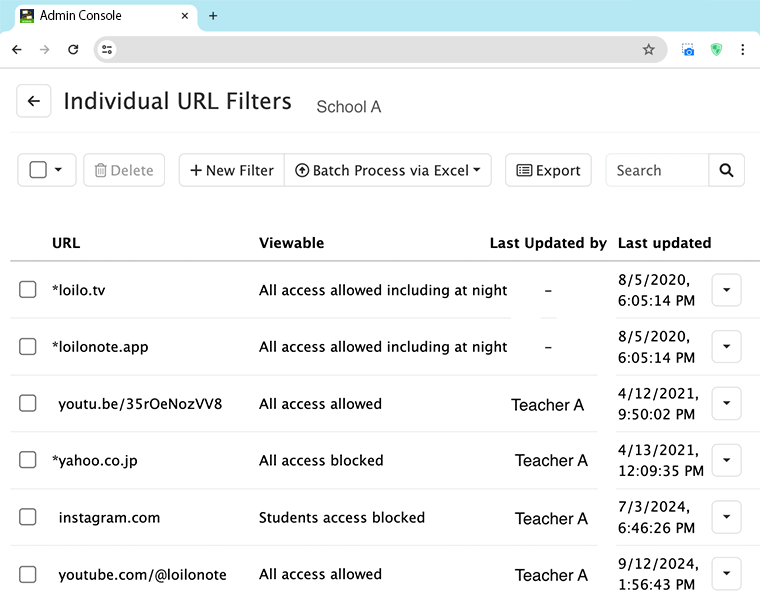Click the 7/3/2024 timestamp cell
Screen dimensions: 760x600
(x=656, y=517)
